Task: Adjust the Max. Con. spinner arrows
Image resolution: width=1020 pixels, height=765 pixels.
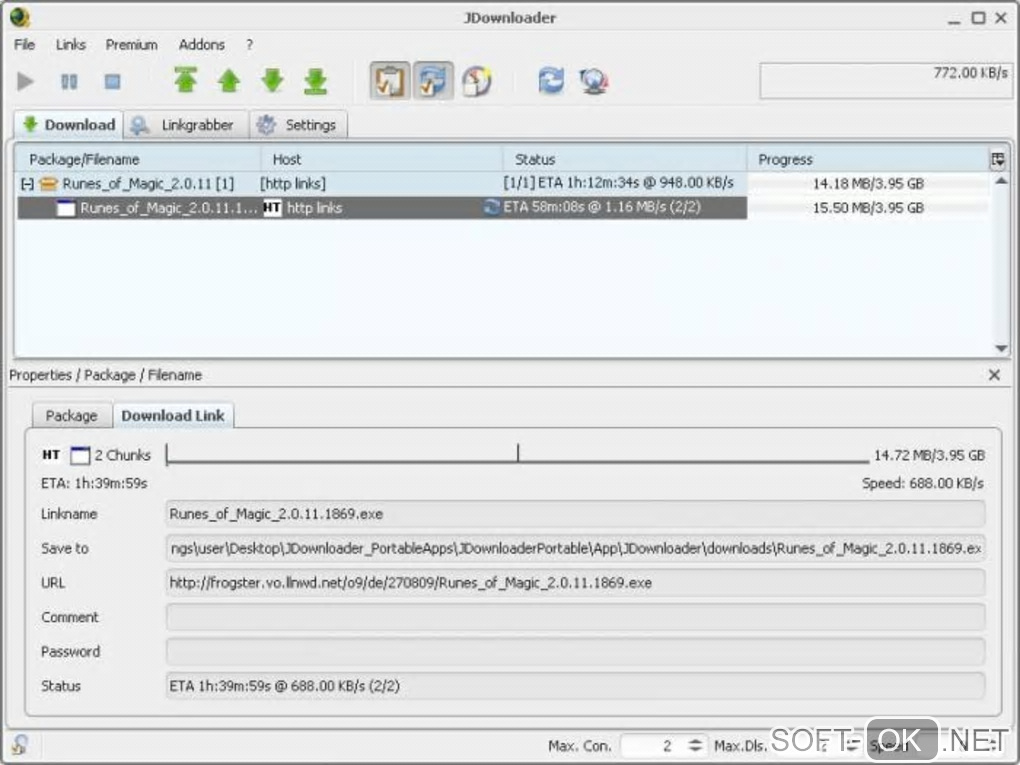Action: click(695, 745)
